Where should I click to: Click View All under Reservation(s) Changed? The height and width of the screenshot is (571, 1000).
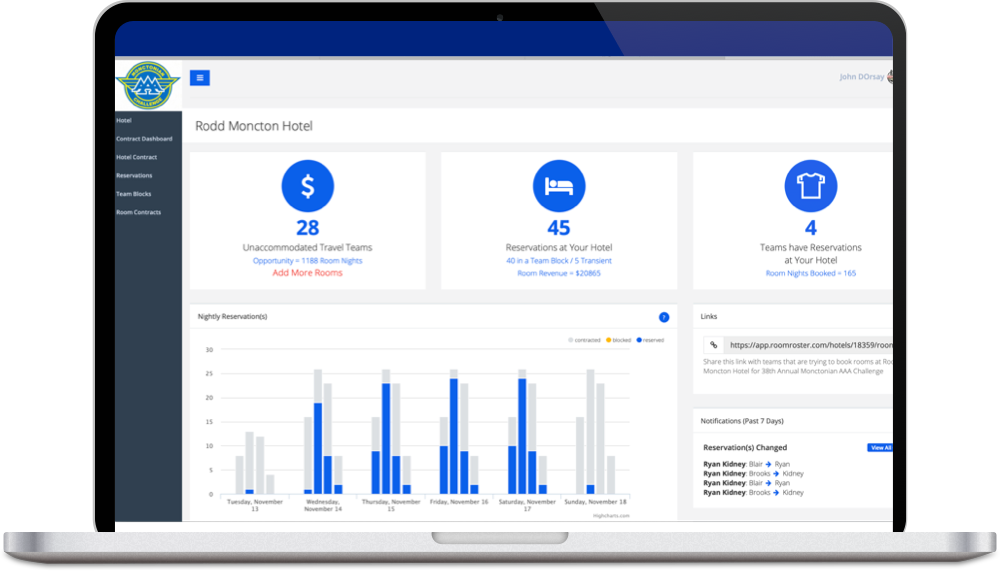(x=880, y=448)
